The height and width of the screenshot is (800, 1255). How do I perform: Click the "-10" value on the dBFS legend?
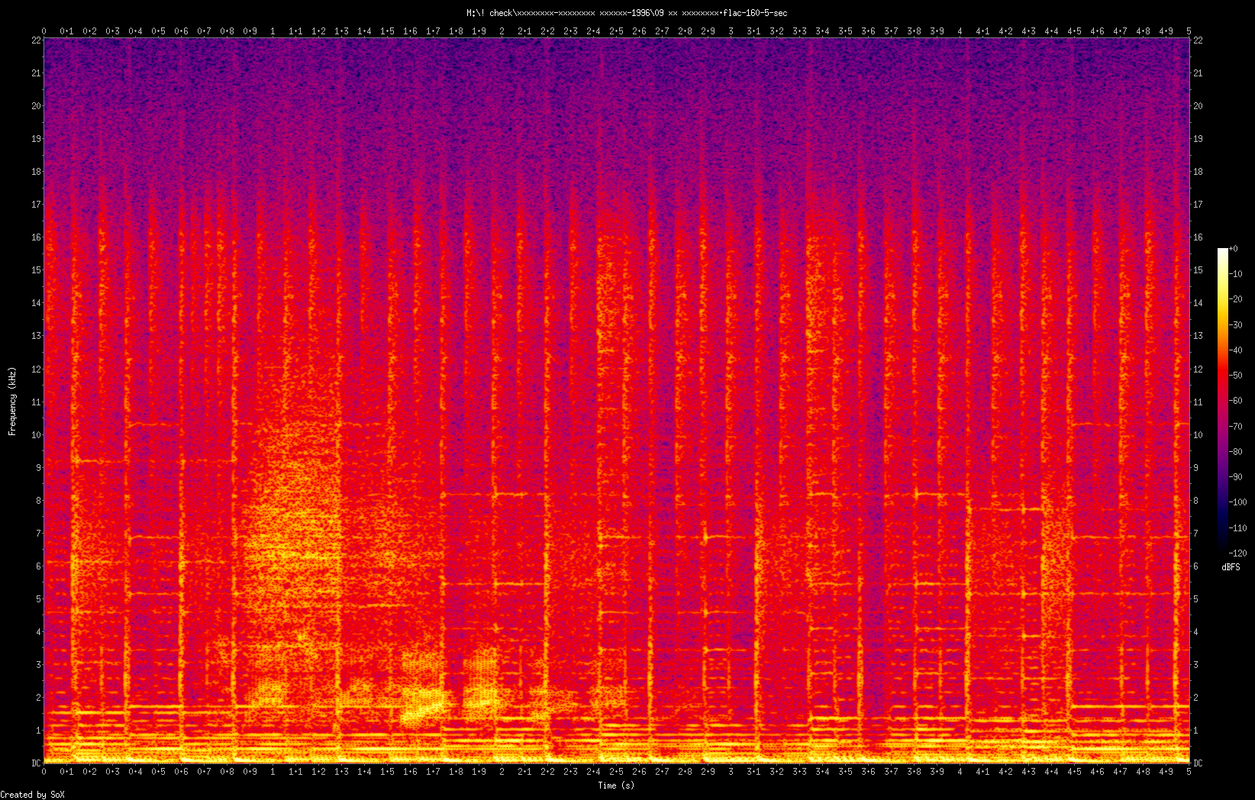(x=1237, y=273)
